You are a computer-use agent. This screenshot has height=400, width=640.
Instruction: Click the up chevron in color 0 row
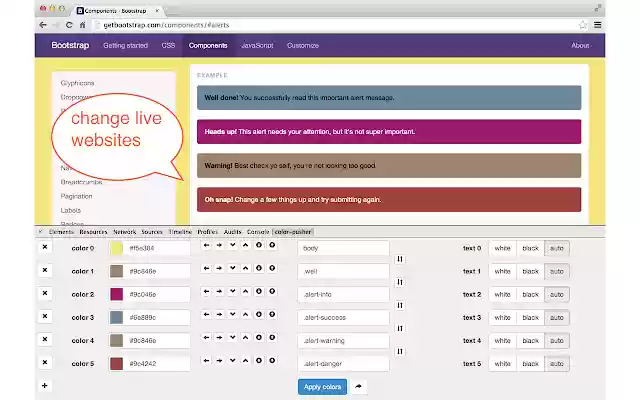click(x=246, y=245)
